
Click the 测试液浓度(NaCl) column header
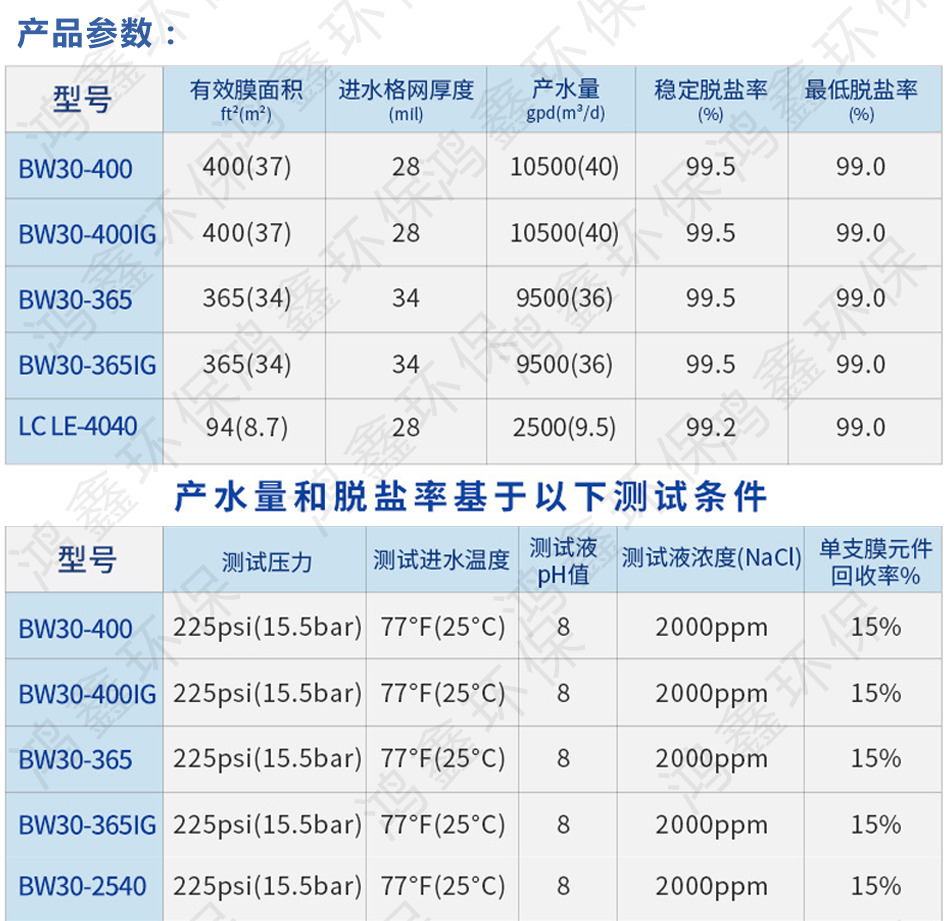(711, 558)
